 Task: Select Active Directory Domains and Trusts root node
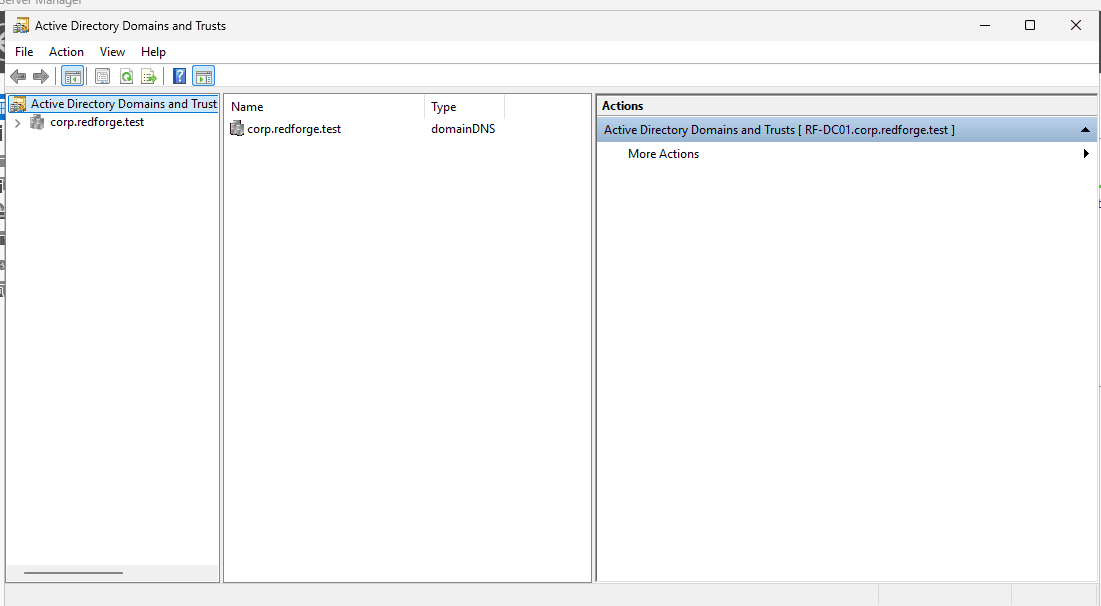point(124,104)
